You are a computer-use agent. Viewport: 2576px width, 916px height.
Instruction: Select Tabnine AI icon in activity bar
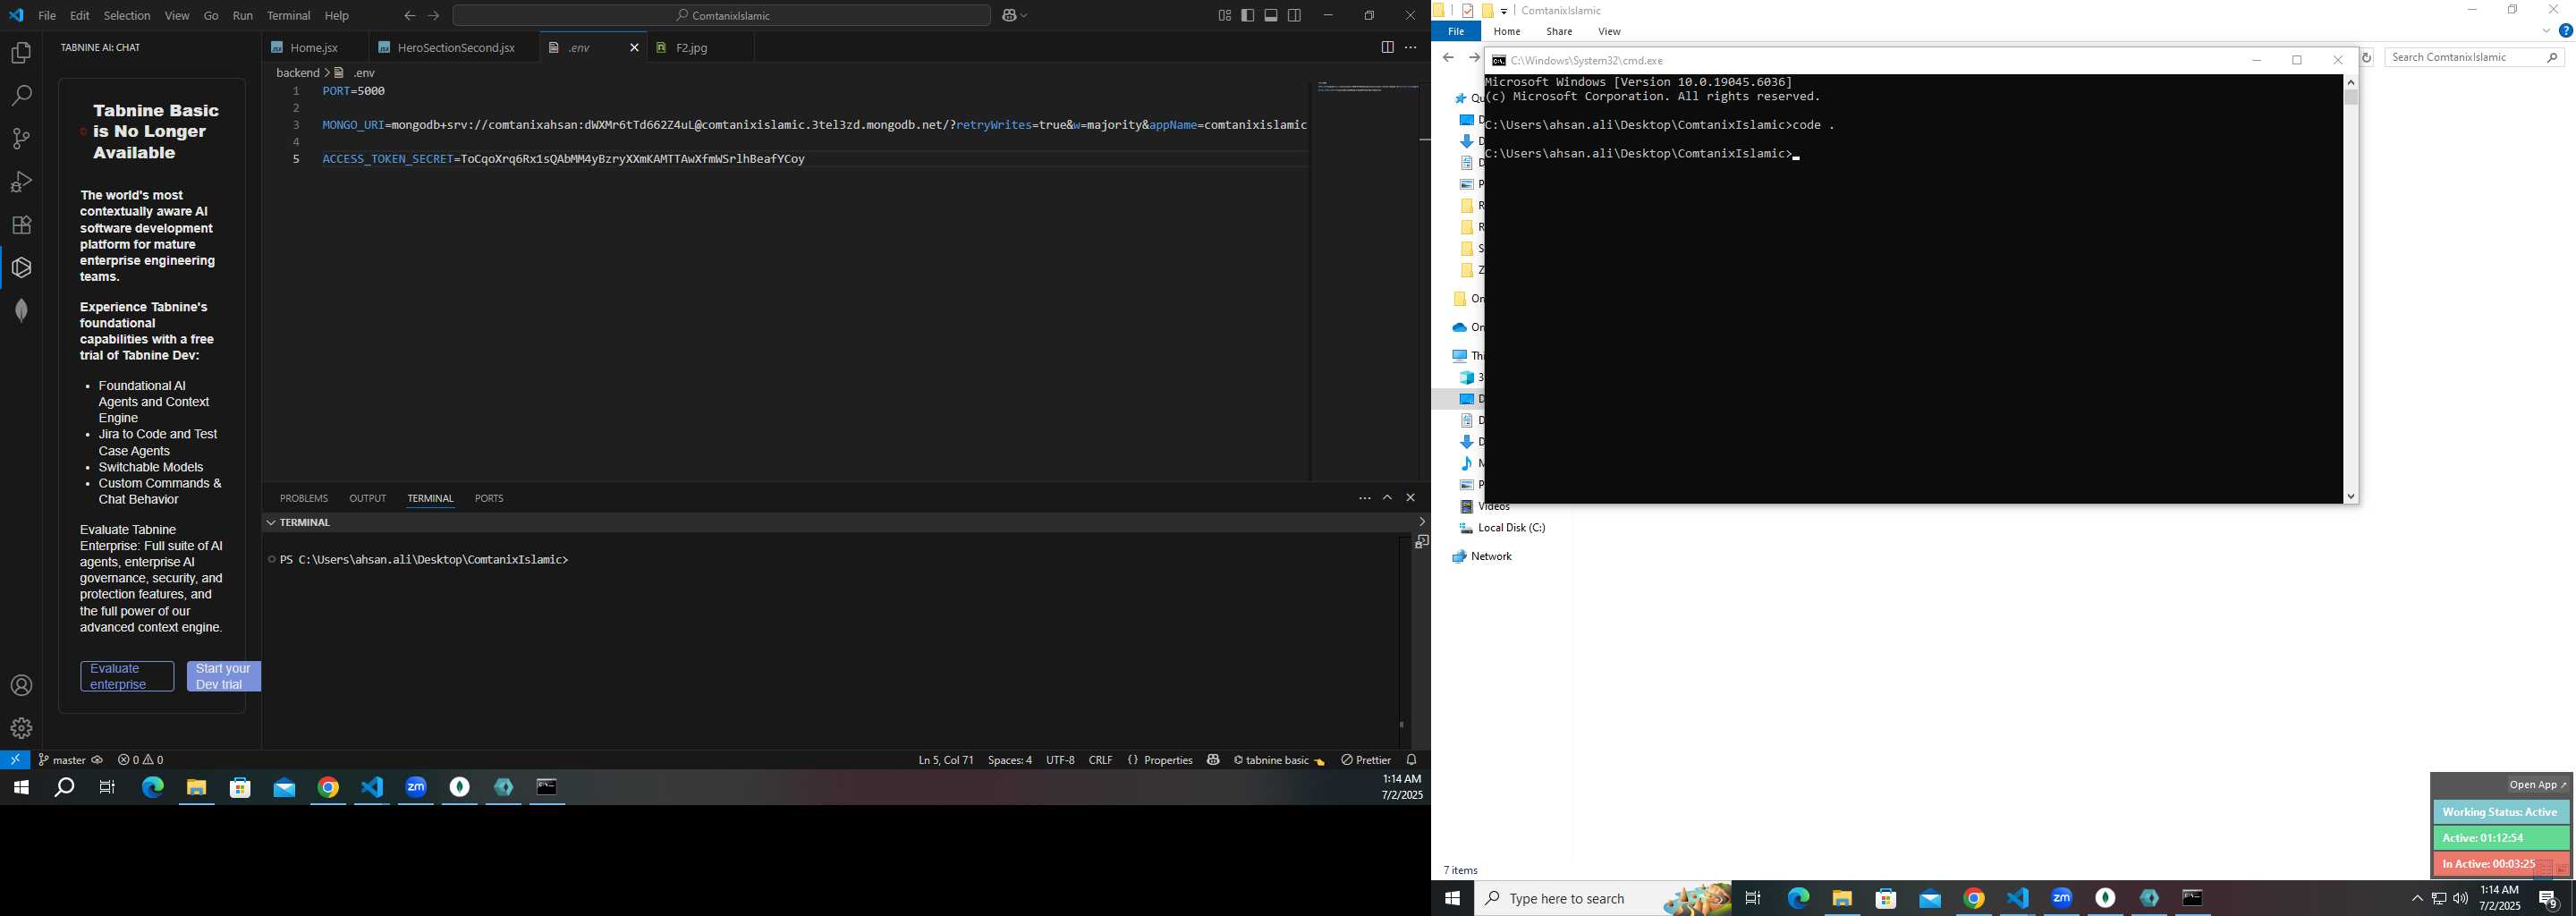pyautogui.click(x=21, y=268)
